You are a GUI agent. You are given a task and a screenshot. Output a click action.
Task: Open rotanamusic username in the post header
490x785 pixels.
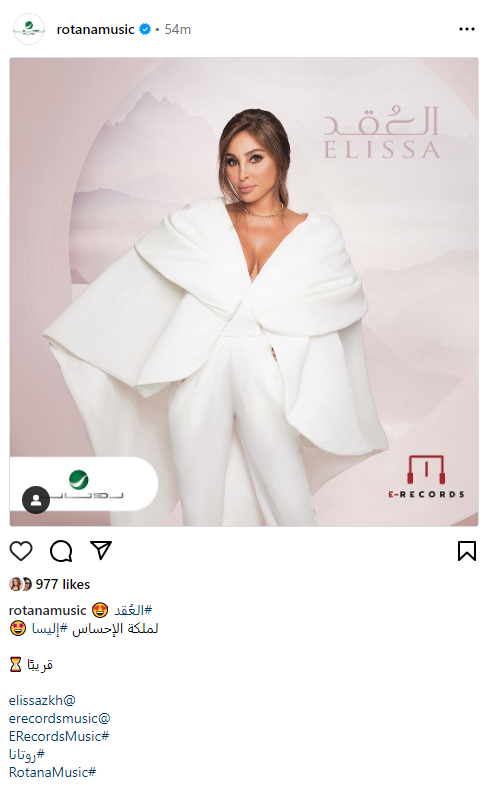coord(95,30)
